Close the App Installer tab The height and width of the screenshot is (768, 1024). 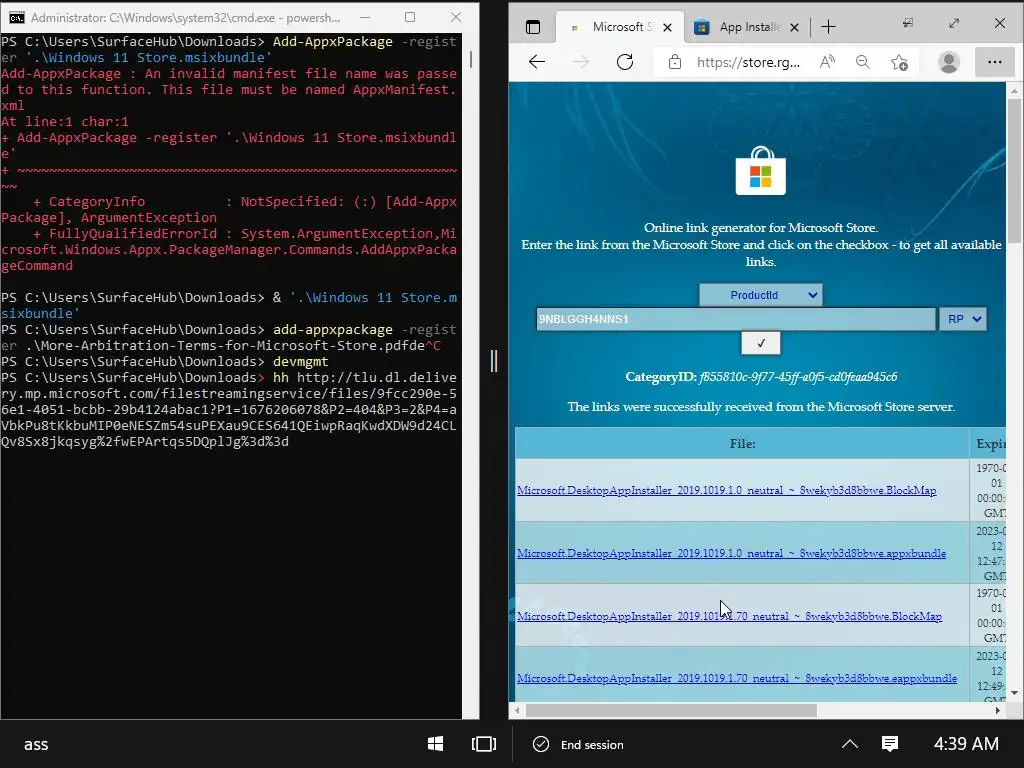(794, 27)
